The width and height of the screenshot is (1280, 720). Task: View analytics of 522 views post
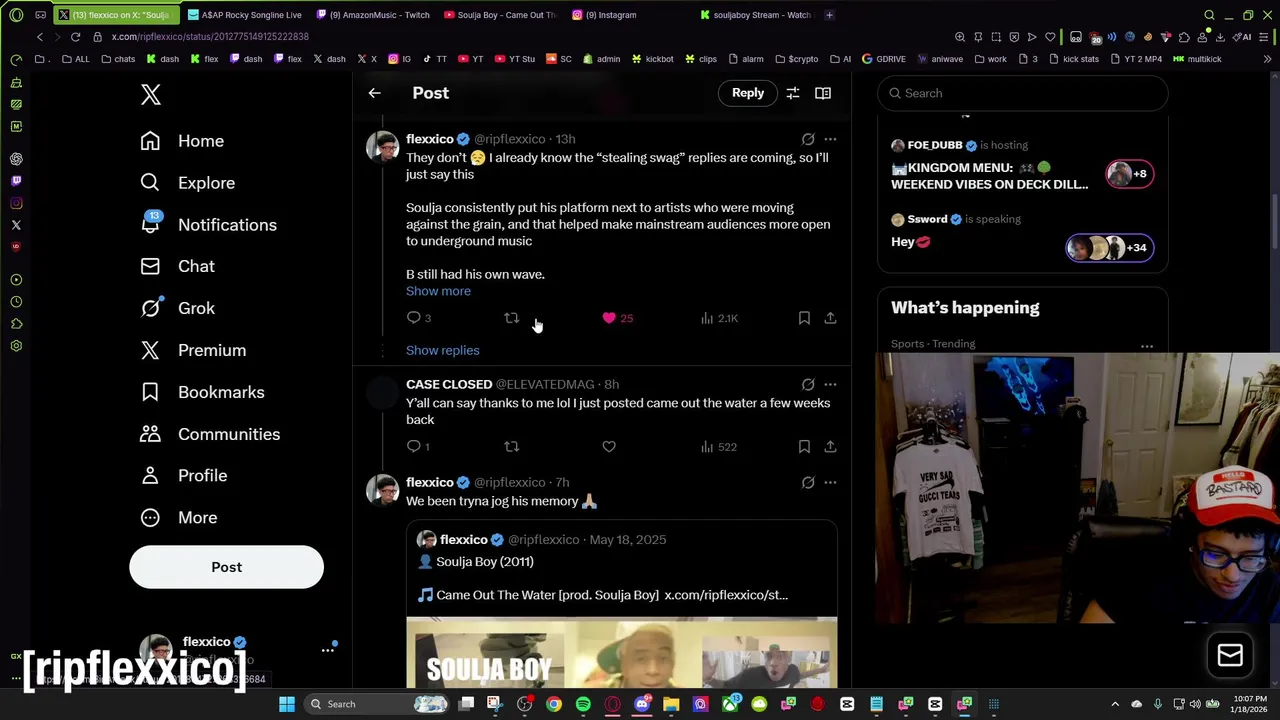(719, 447)
